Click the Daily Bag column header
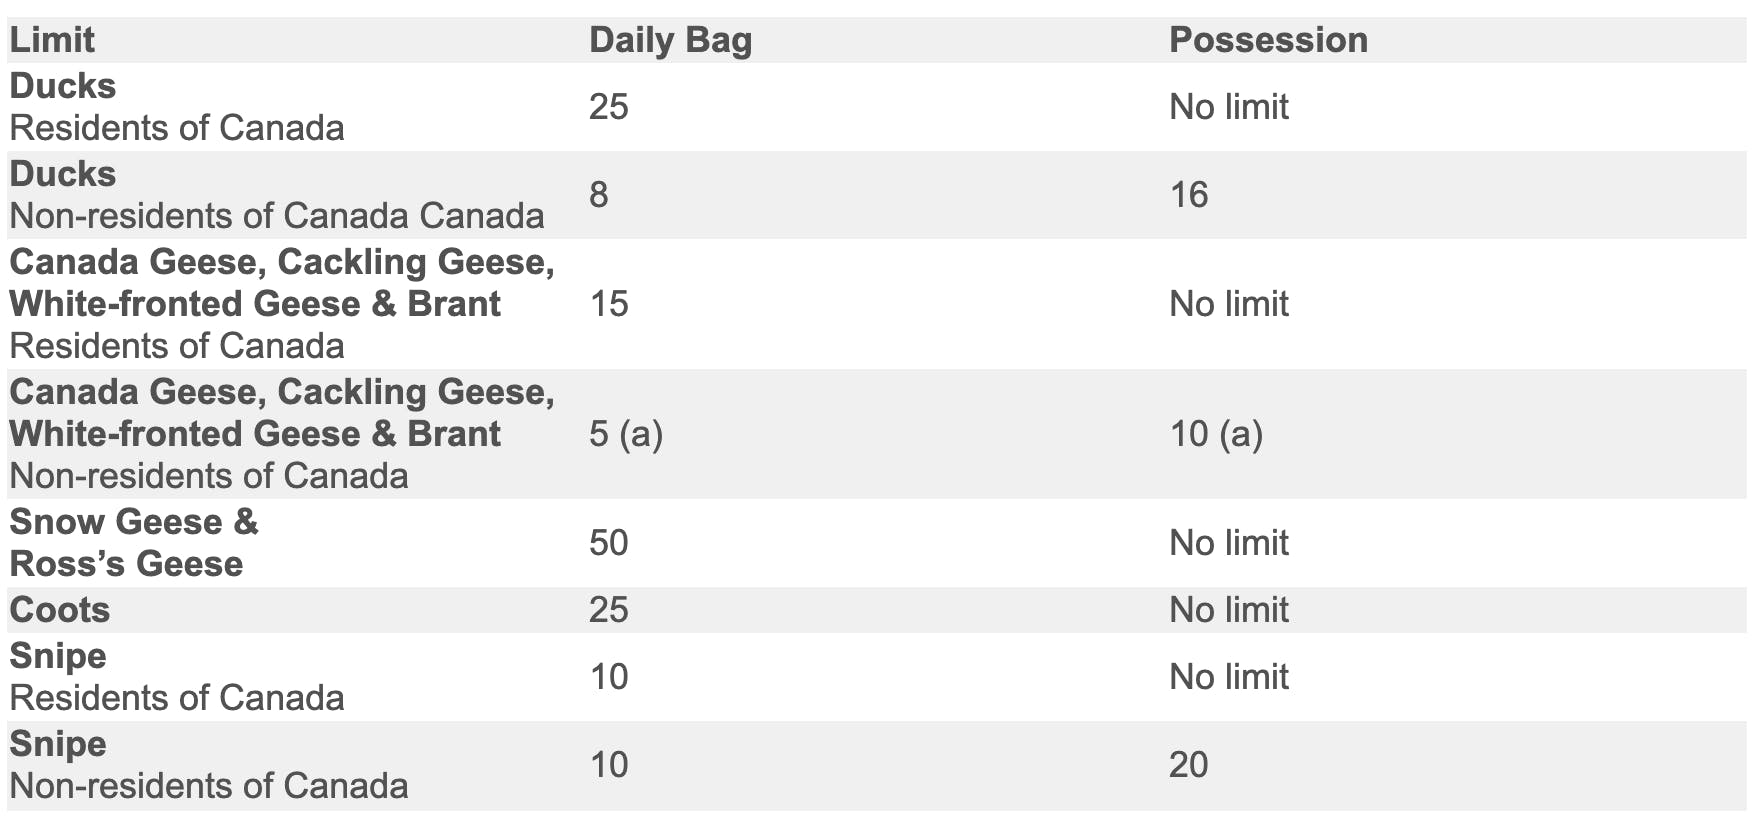The height and width of the screenshot is (834, 1753). point(670,40)
